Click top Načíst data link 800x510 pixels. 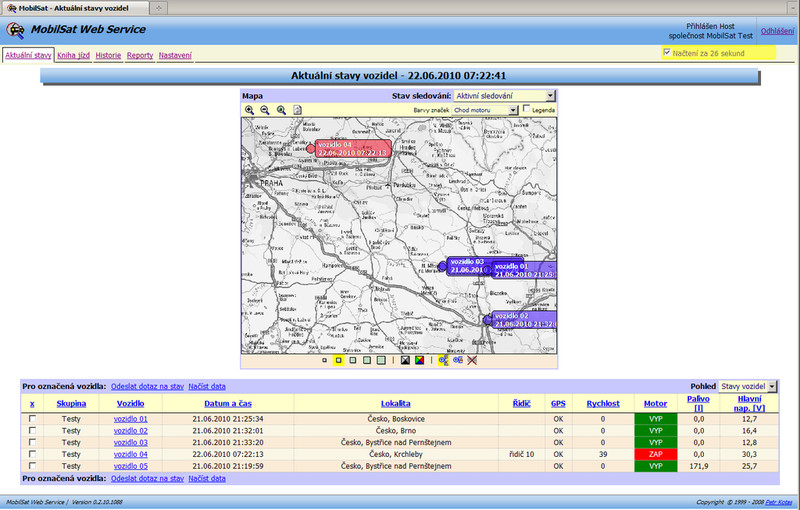[207, 387]
